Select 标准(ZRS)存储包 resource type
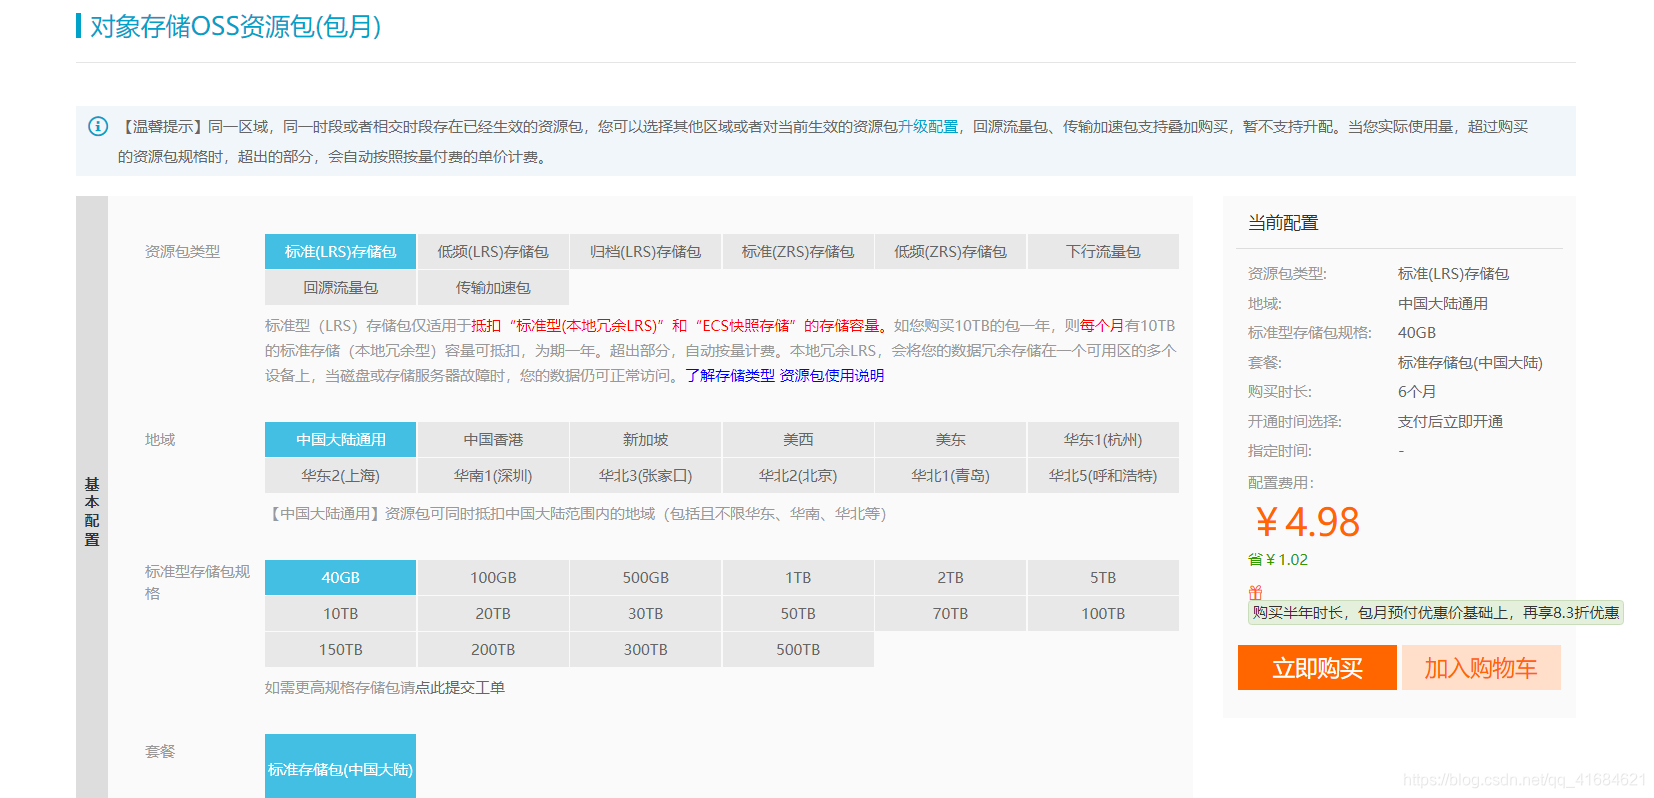Screen dimensions: 1654x798 click(798, 252)
